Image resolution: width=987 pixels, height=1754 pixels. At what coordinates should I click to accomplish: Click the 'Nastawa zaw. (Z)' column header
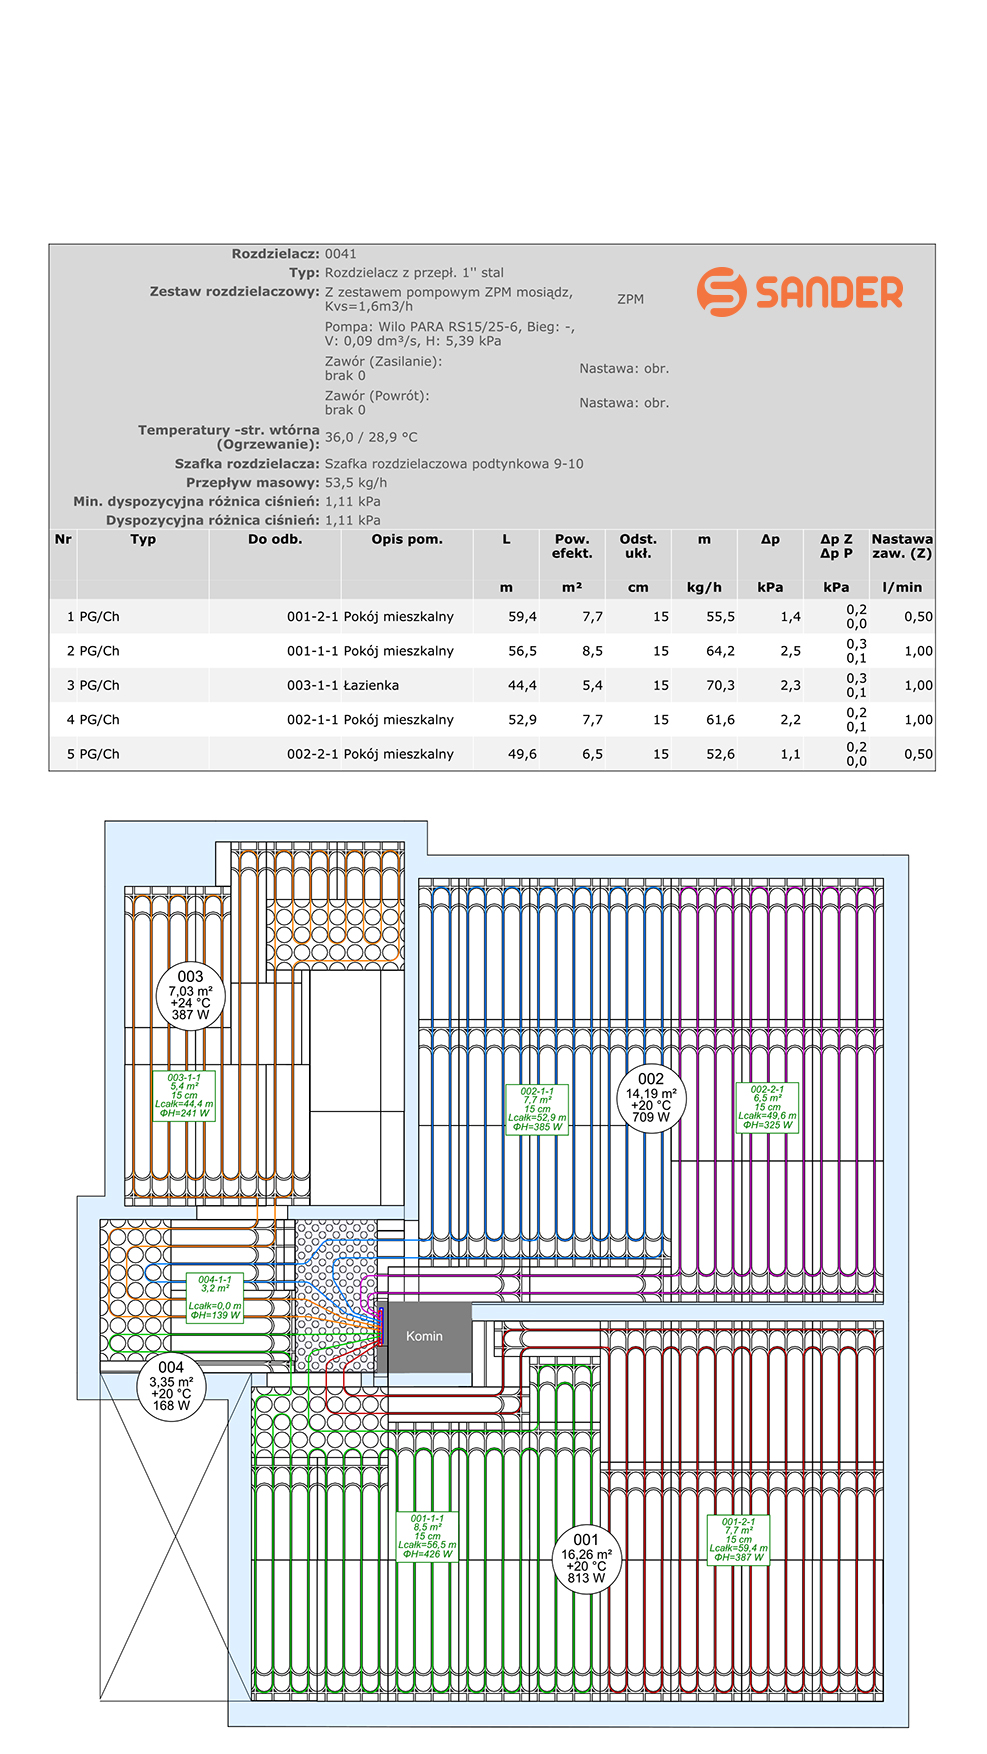[901, 546]
